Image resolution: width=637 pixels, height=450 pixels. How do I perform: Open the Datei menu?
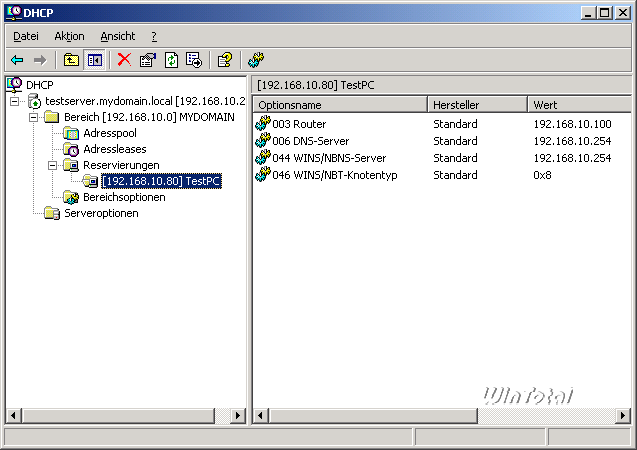click(x=26, y=36)
